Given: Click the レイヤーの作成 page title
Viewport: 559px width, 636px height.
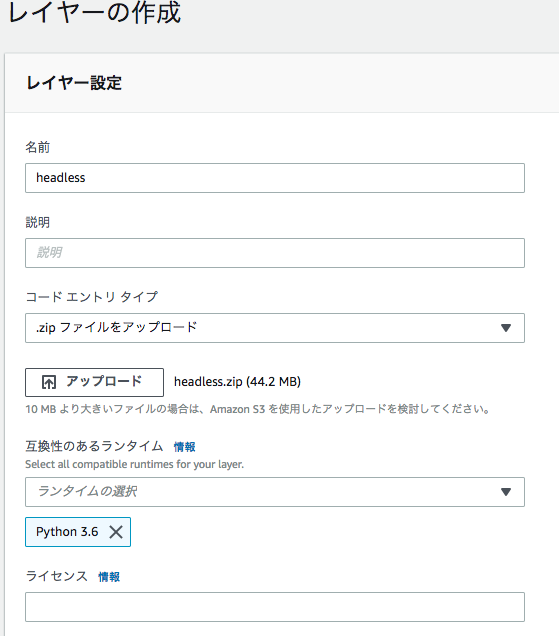Looking at the screenshot, I should (94, 12).
